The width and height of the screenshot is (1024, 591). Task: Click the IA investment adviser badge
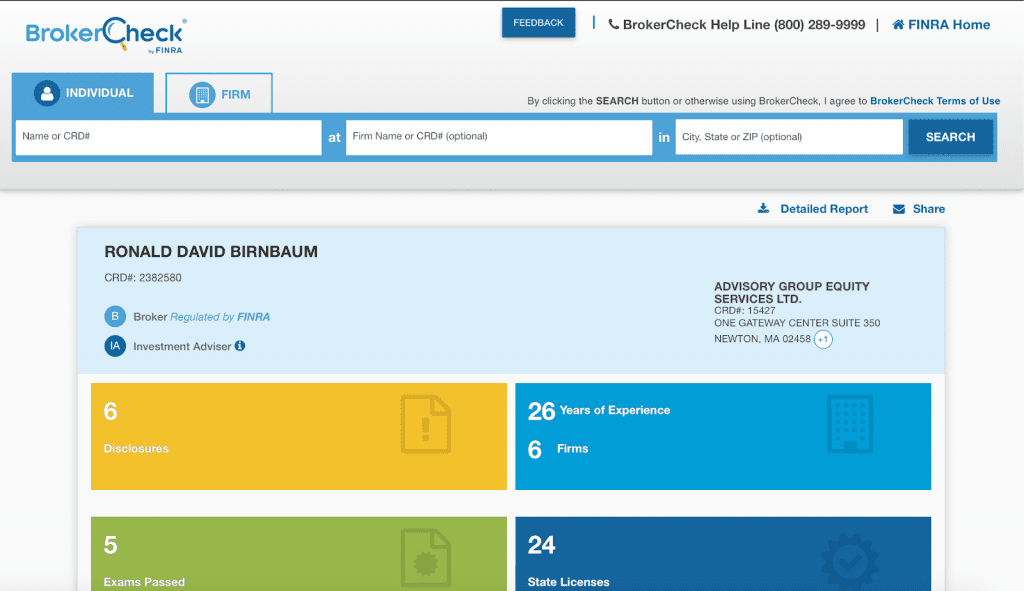point(115,346)
